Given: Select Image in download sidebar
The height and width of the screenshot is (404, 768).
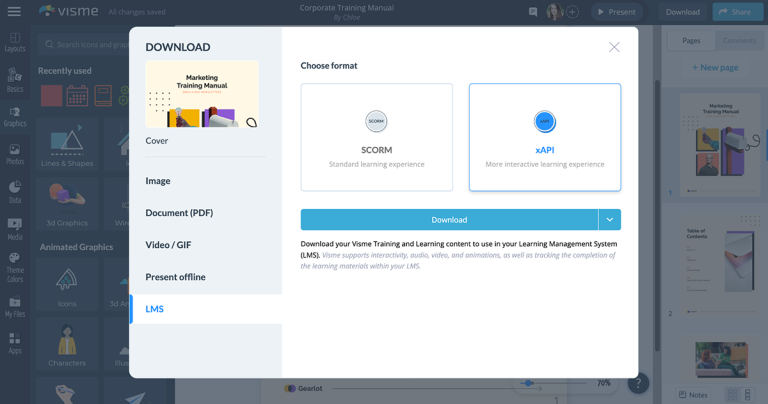Looking at the screenshot, I should pyautogui.click(x=158, y=181).
